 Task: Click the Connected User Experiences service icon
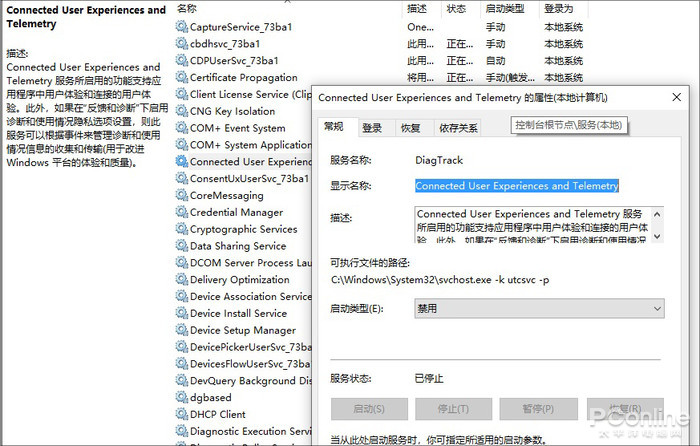pos(182,161)
